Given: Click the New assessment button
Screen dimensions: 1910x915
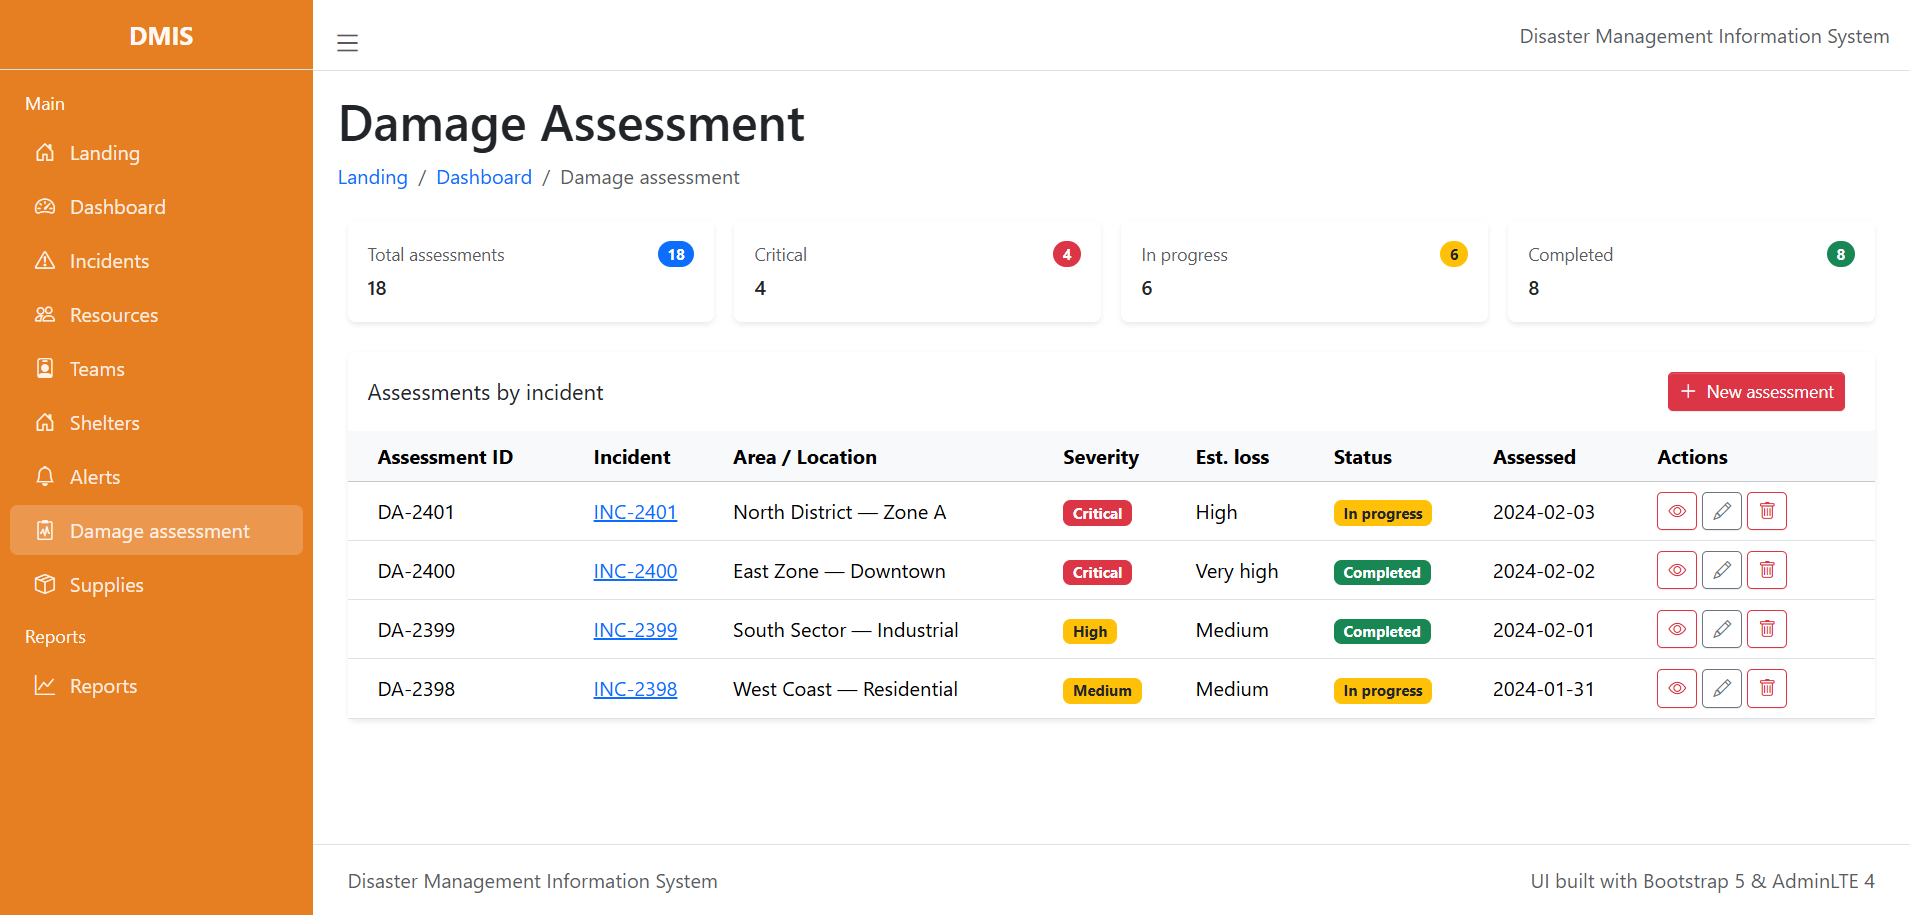Looking at the screenshot, I should point(1755,391).
